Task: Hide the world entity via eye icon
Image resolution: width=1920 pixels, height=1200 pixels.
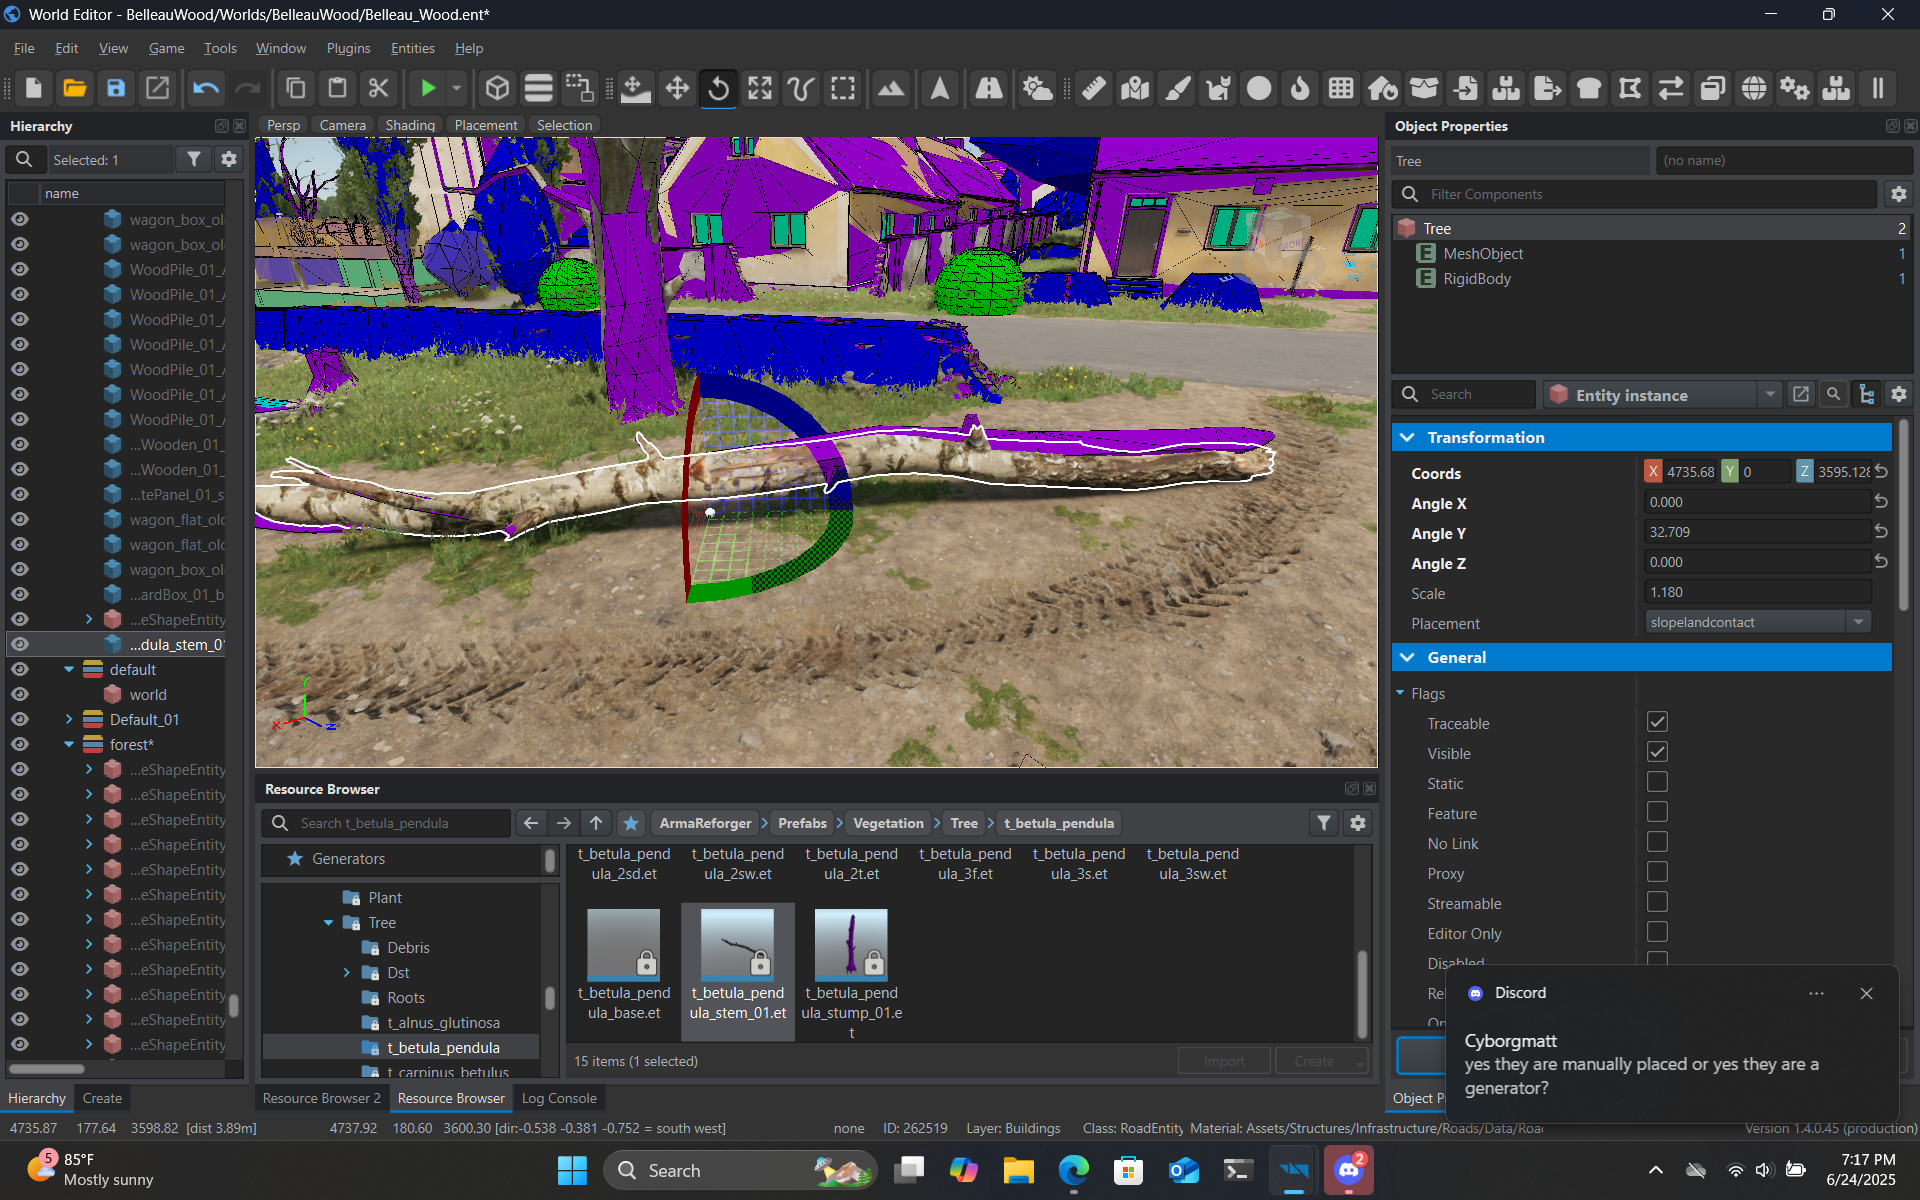Action: (x=19, y=694)
